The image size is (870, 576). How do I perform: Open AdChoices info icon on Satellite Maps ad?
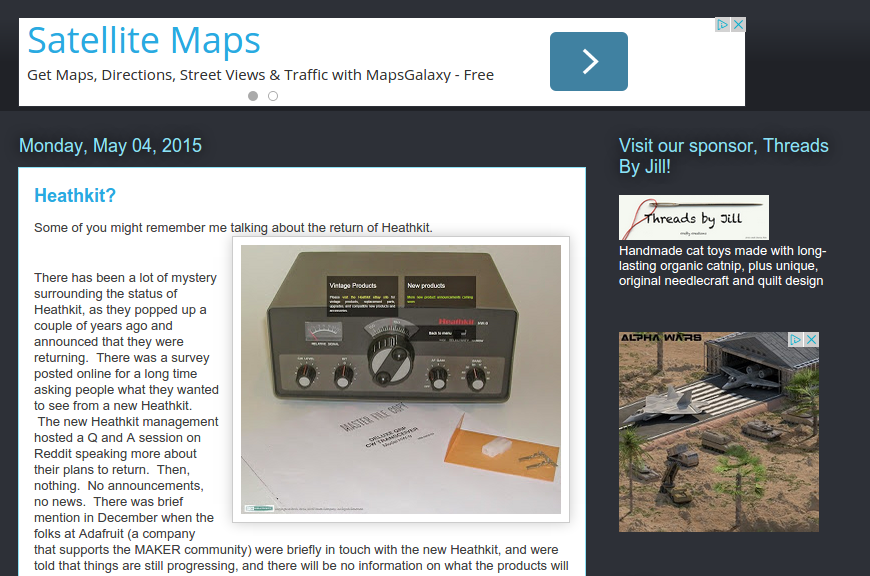point(722,25)
